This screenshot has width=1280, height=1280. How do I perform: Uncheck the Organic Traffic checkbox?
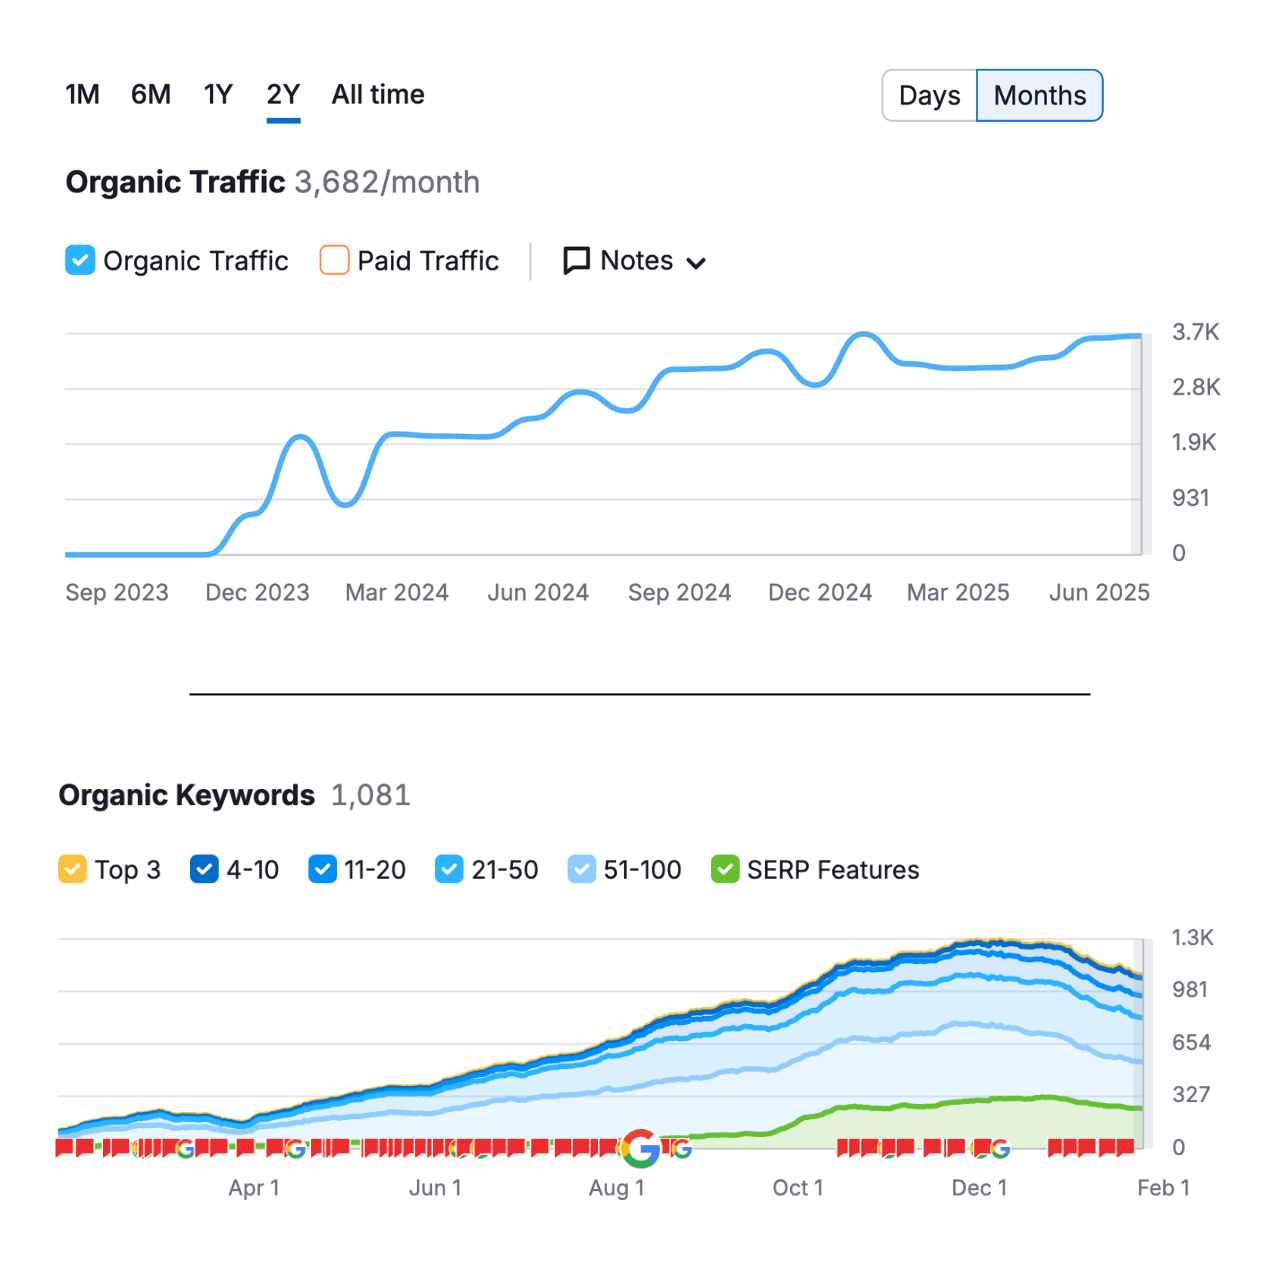click(79, 260)
